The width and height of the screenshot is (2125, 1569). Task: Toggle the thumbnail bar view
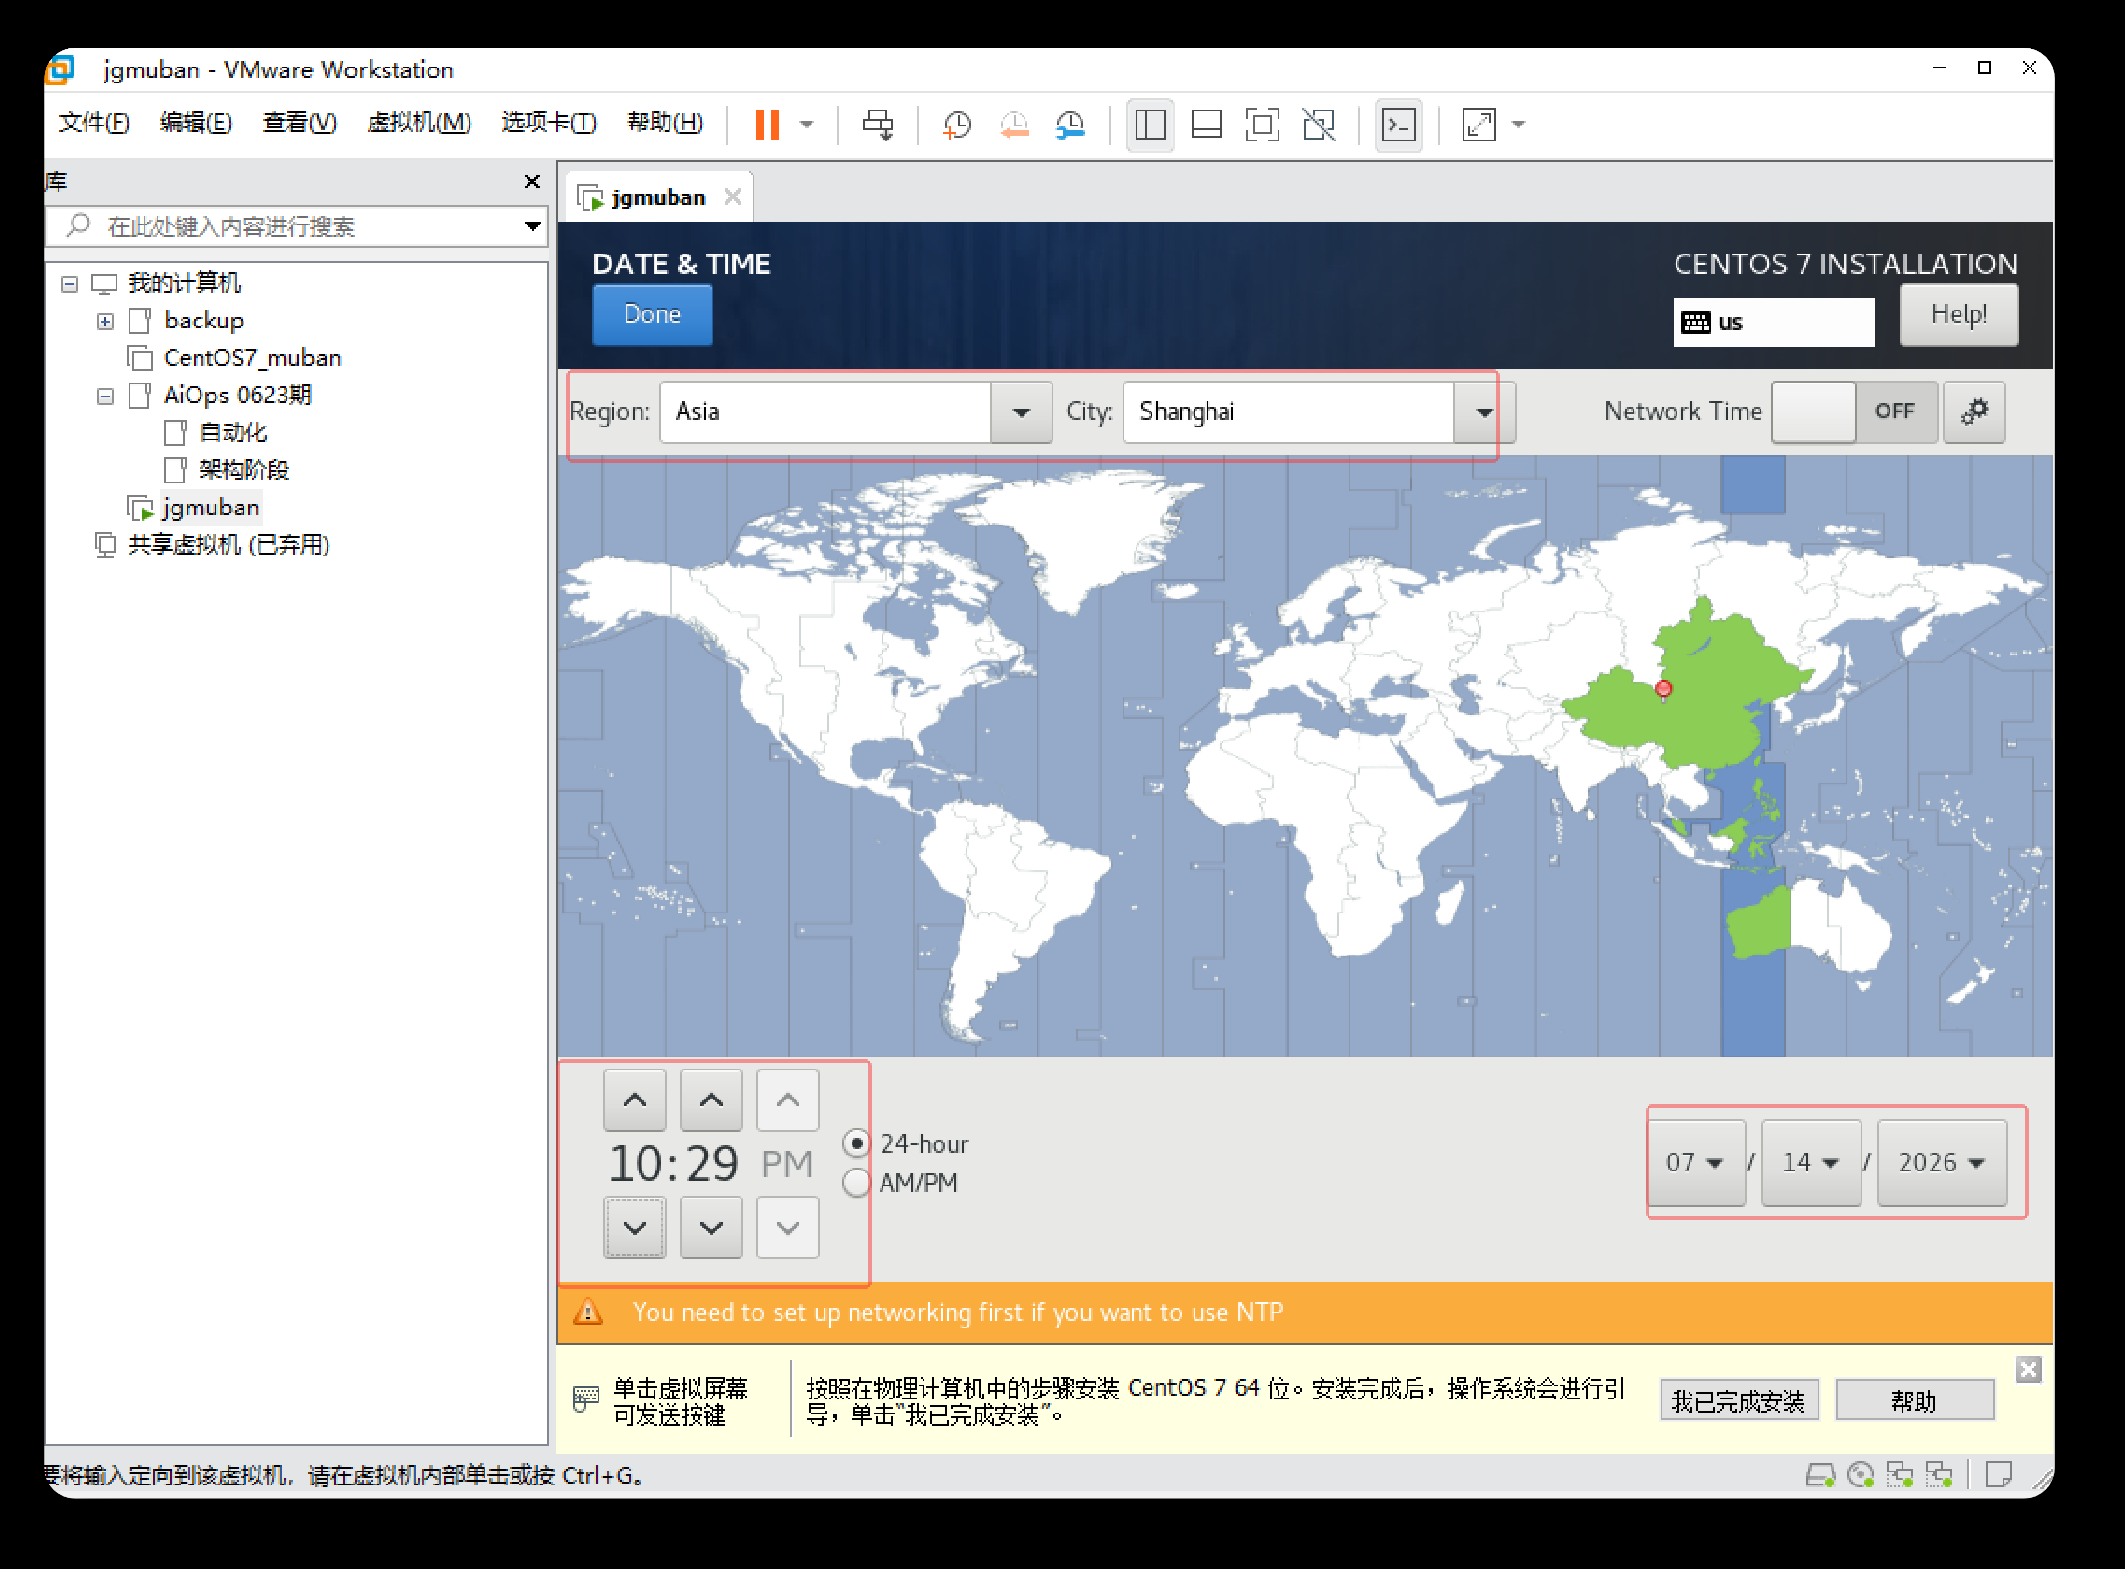(x=1207, y=125)
